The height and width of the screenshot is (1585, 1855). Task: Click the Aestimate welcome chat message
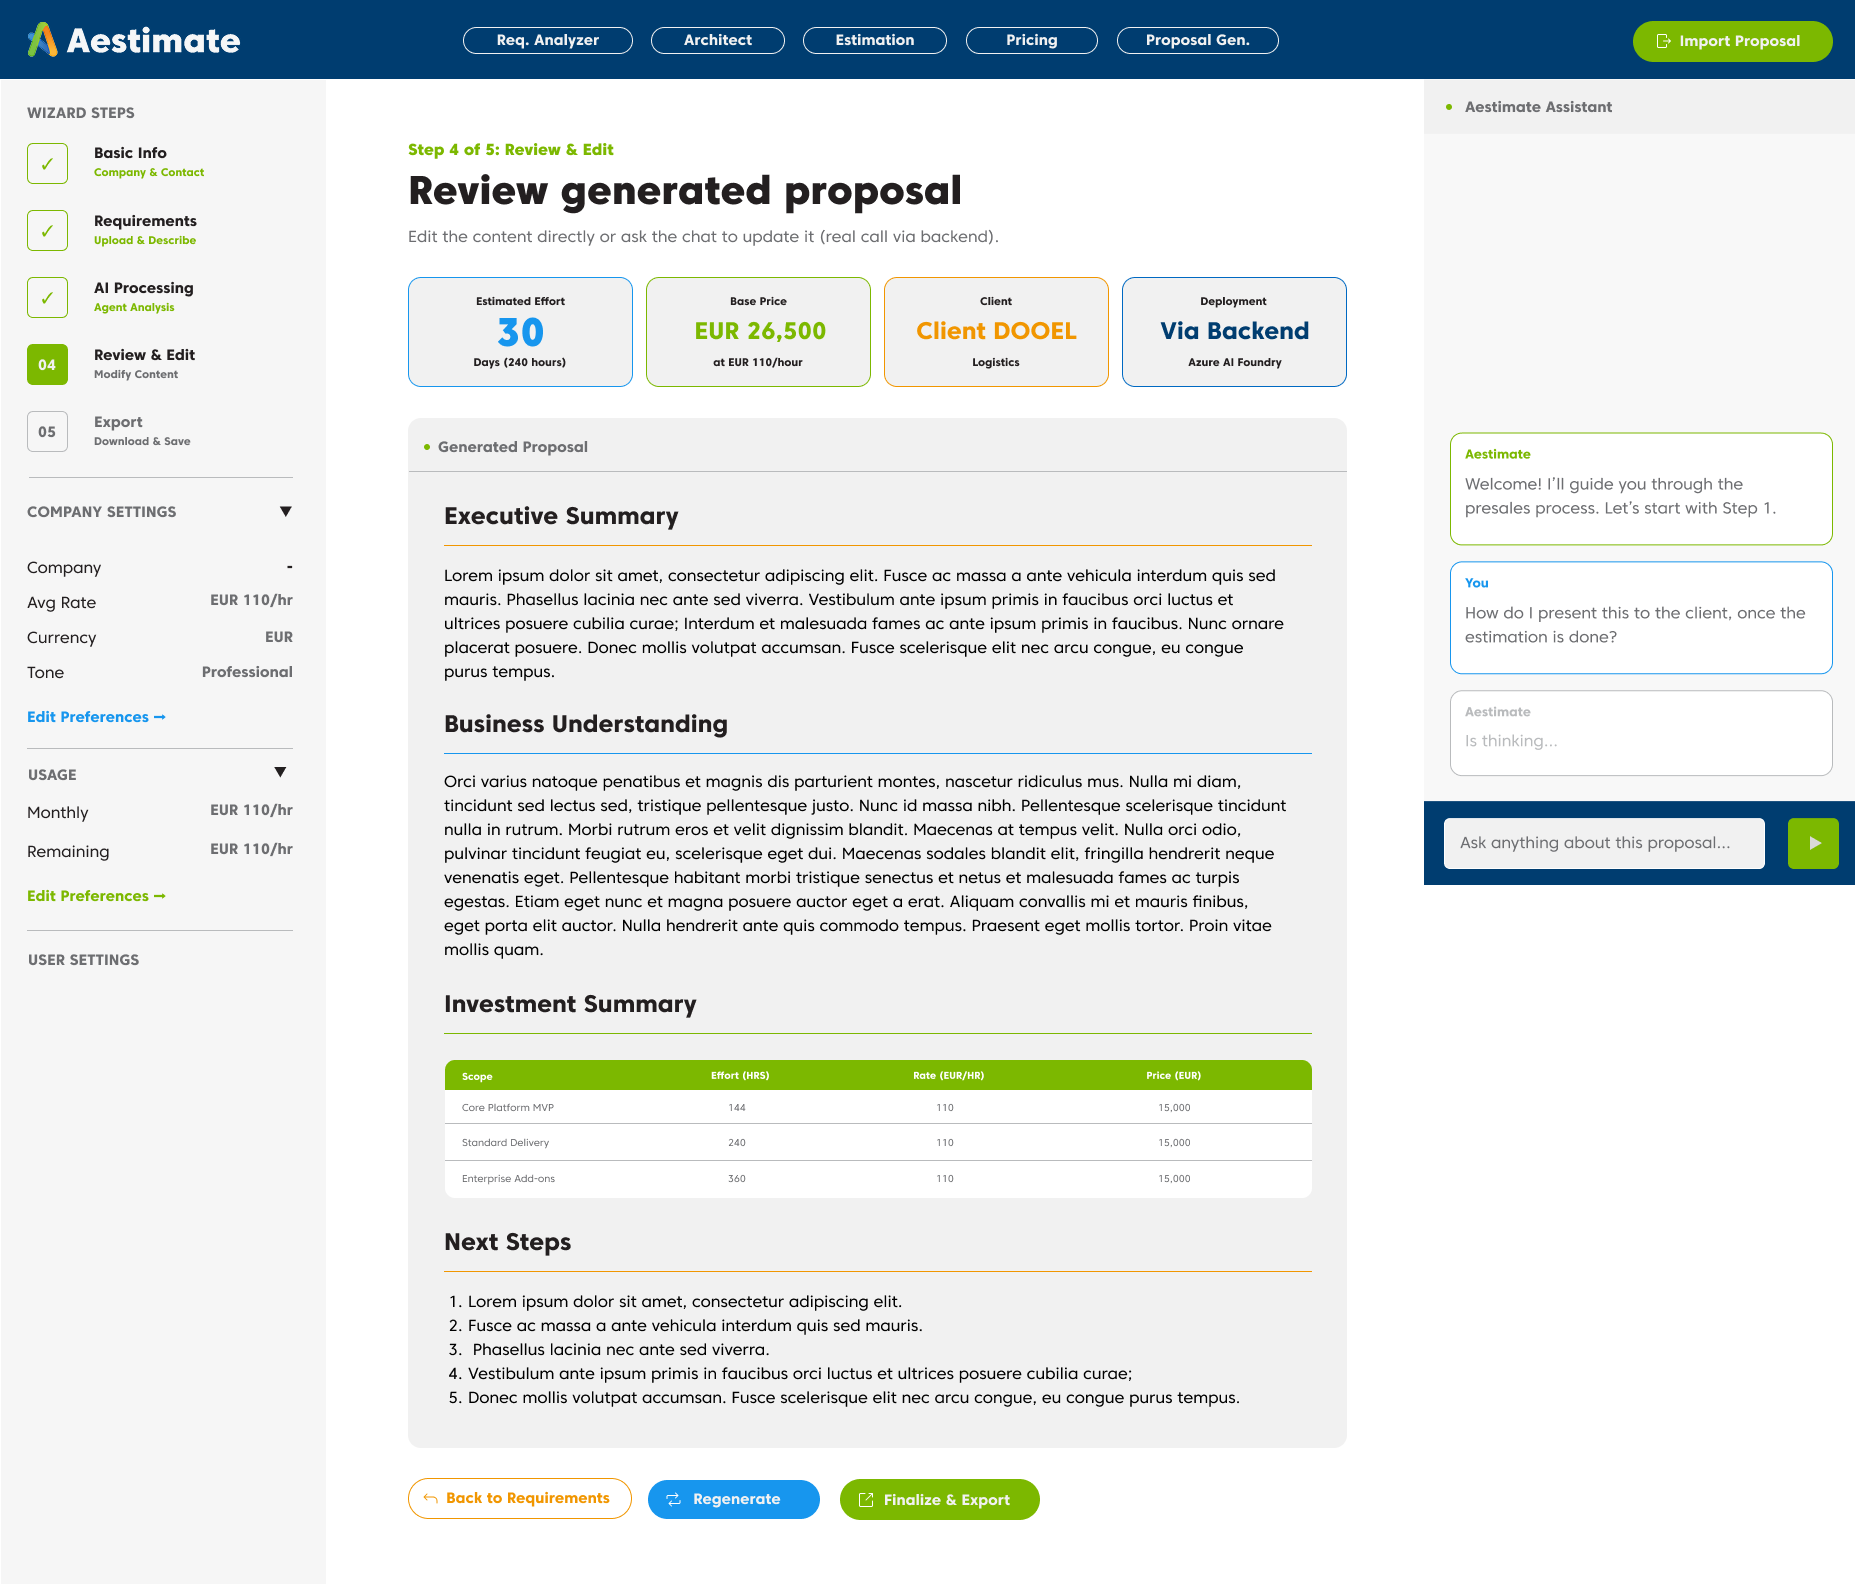coord(1641,489)
